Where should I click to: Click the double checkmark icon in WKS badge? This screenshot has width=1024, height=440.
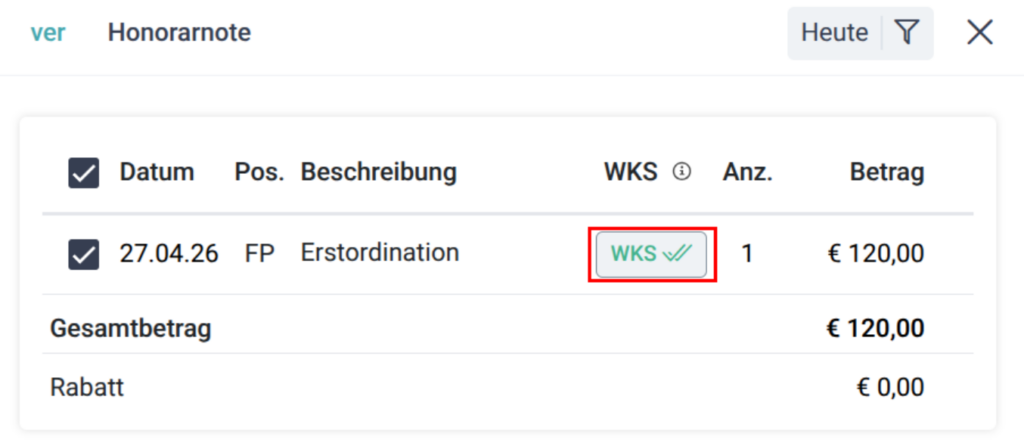pyautogui.click(x=677, y=254)
